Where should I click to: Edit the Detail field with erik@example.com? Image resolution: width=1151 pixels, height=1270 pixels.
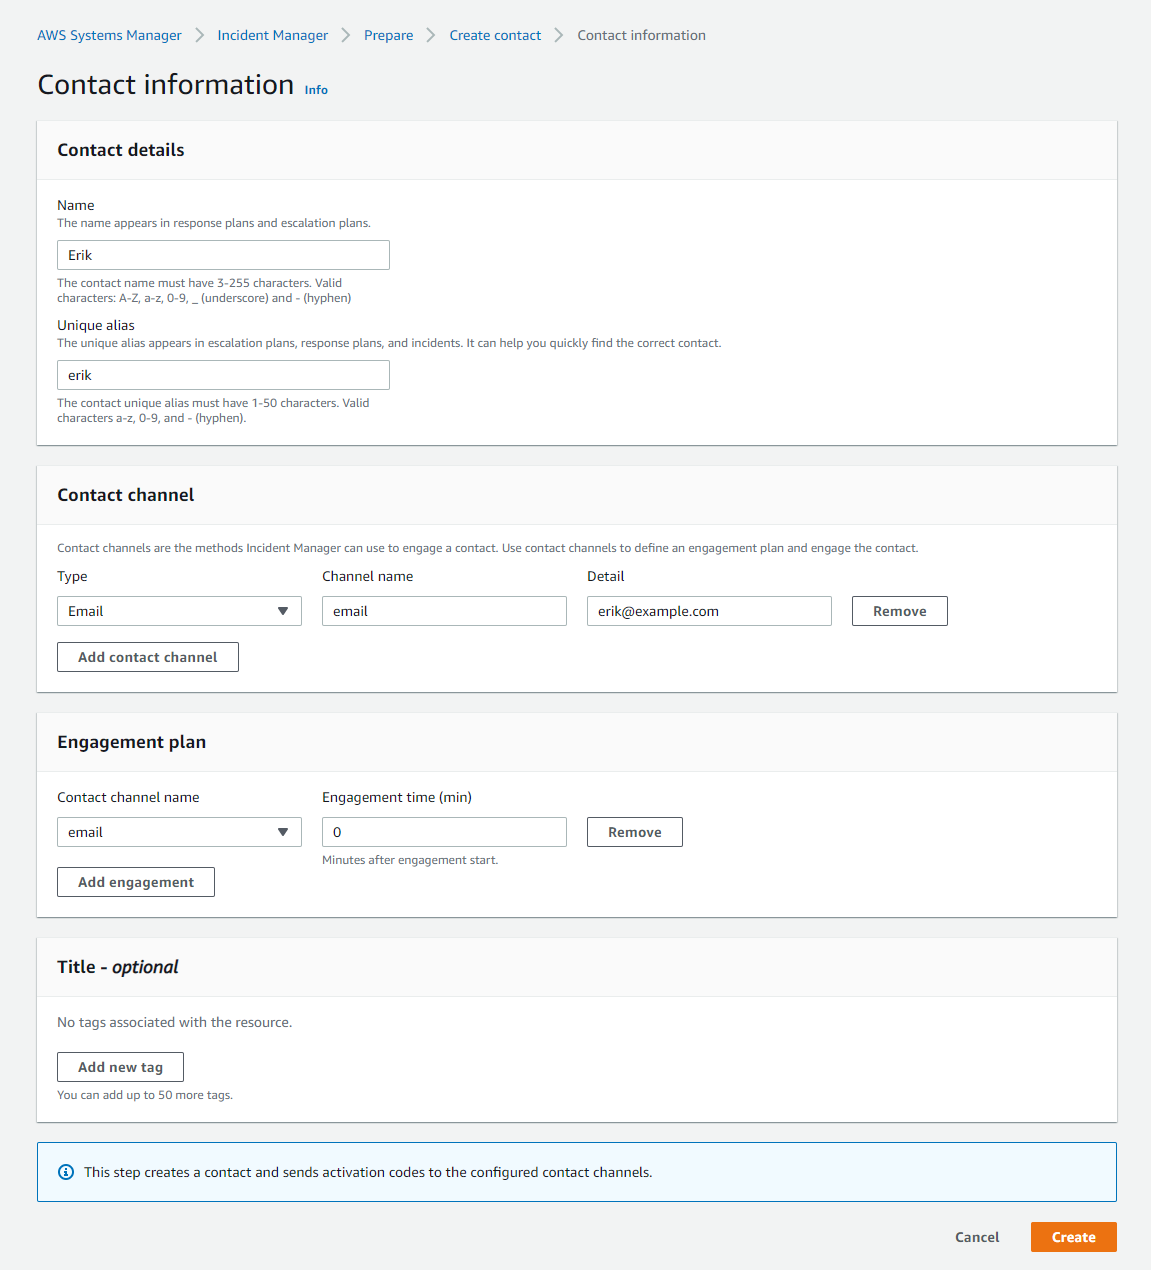click(x=709, y=611)
